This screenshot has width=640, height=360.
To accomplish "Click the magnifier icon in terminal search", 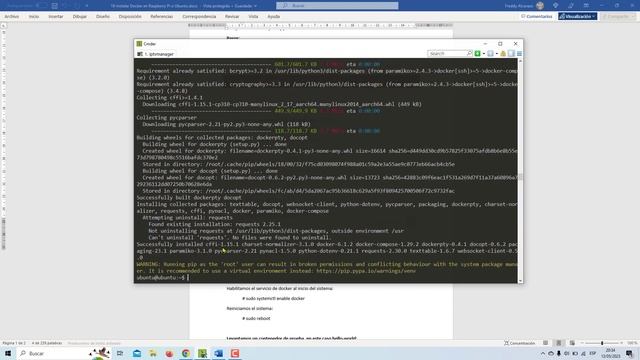I will (469, 53).
